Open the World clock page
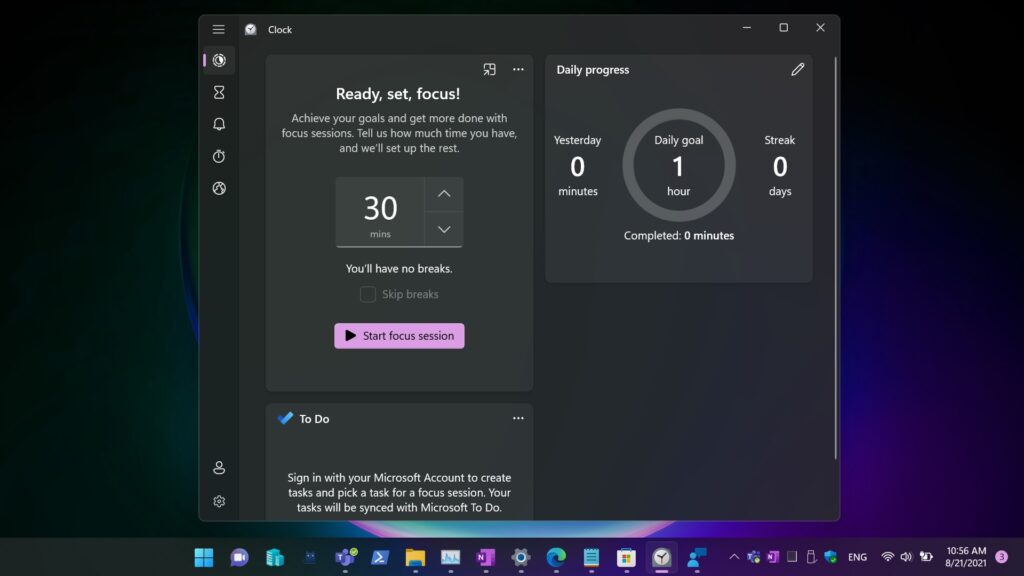This screenshot has height=576, width=1024. (x=219, y=188)
